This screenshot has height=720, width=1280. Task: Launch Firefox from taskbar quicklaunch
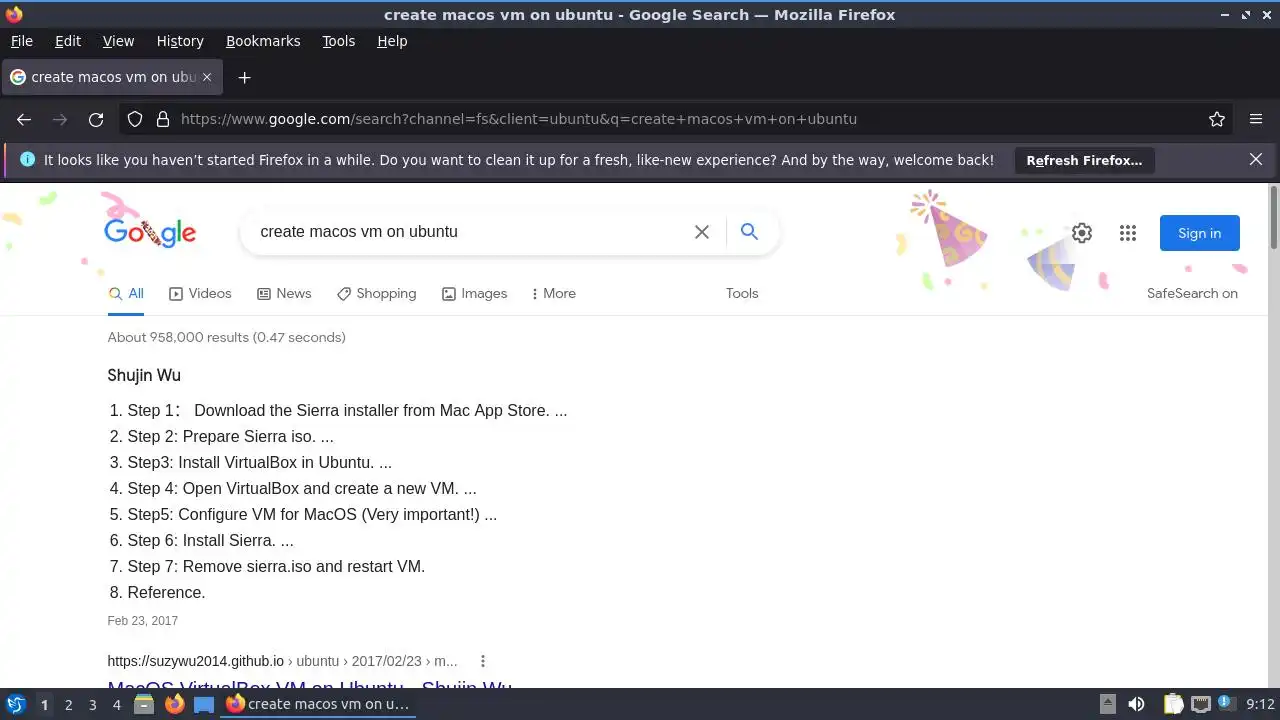[175, 704]
